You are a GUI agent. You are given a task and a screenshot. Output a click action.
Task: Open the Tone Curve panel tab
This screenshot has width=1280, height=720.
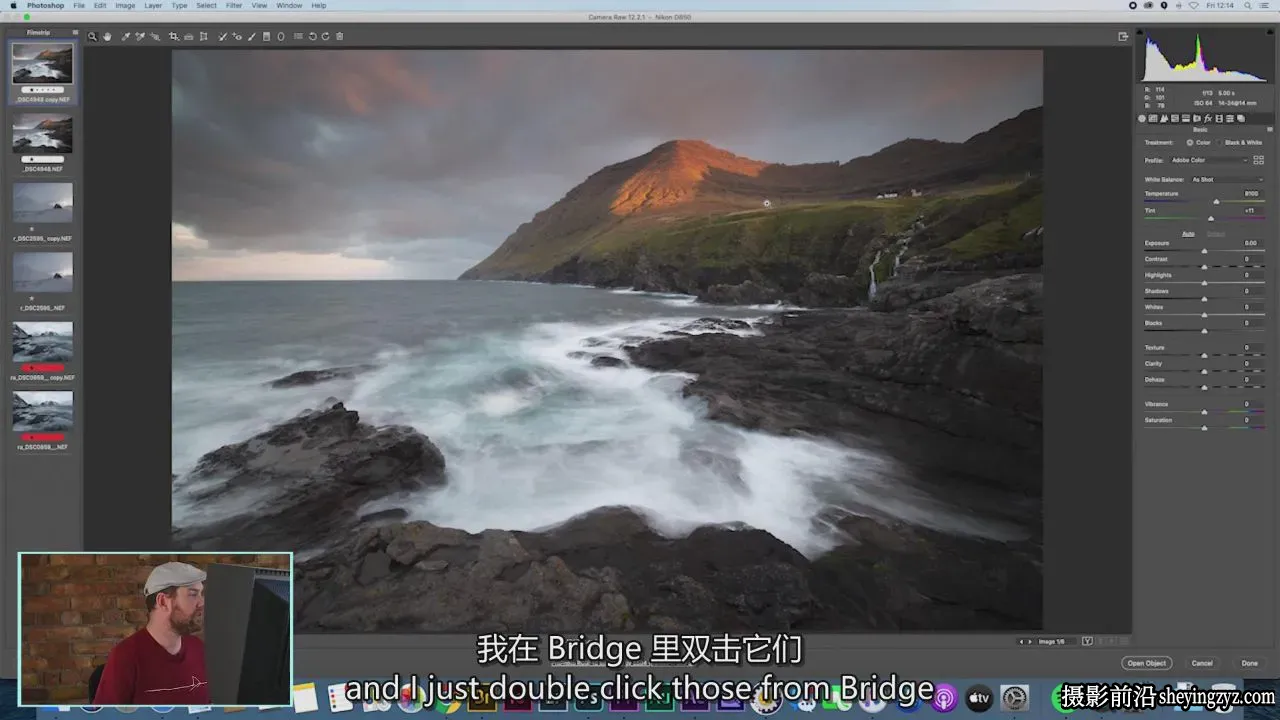(x=1153, y=118)
